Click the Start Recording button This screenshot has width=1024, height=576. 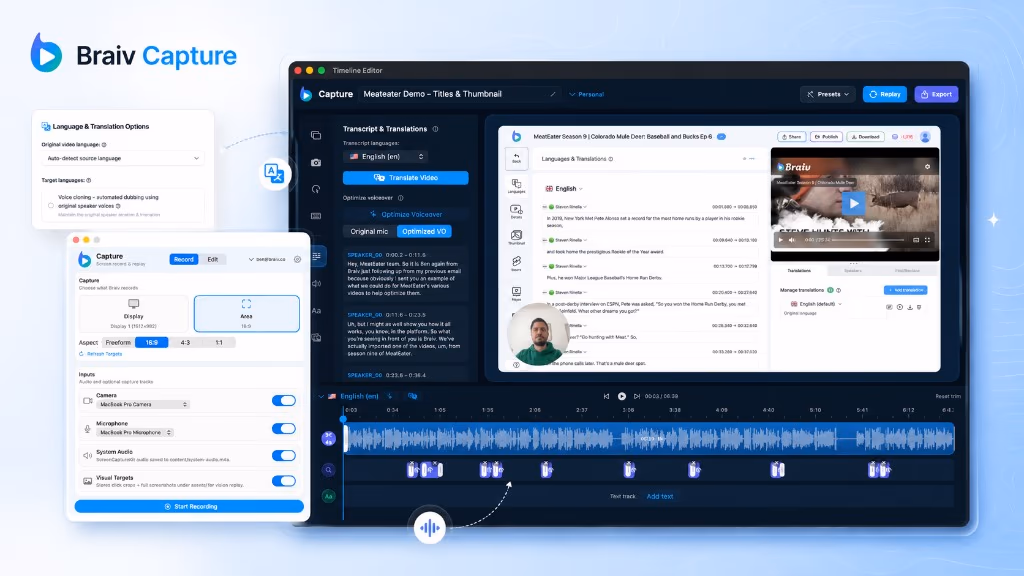189,506
